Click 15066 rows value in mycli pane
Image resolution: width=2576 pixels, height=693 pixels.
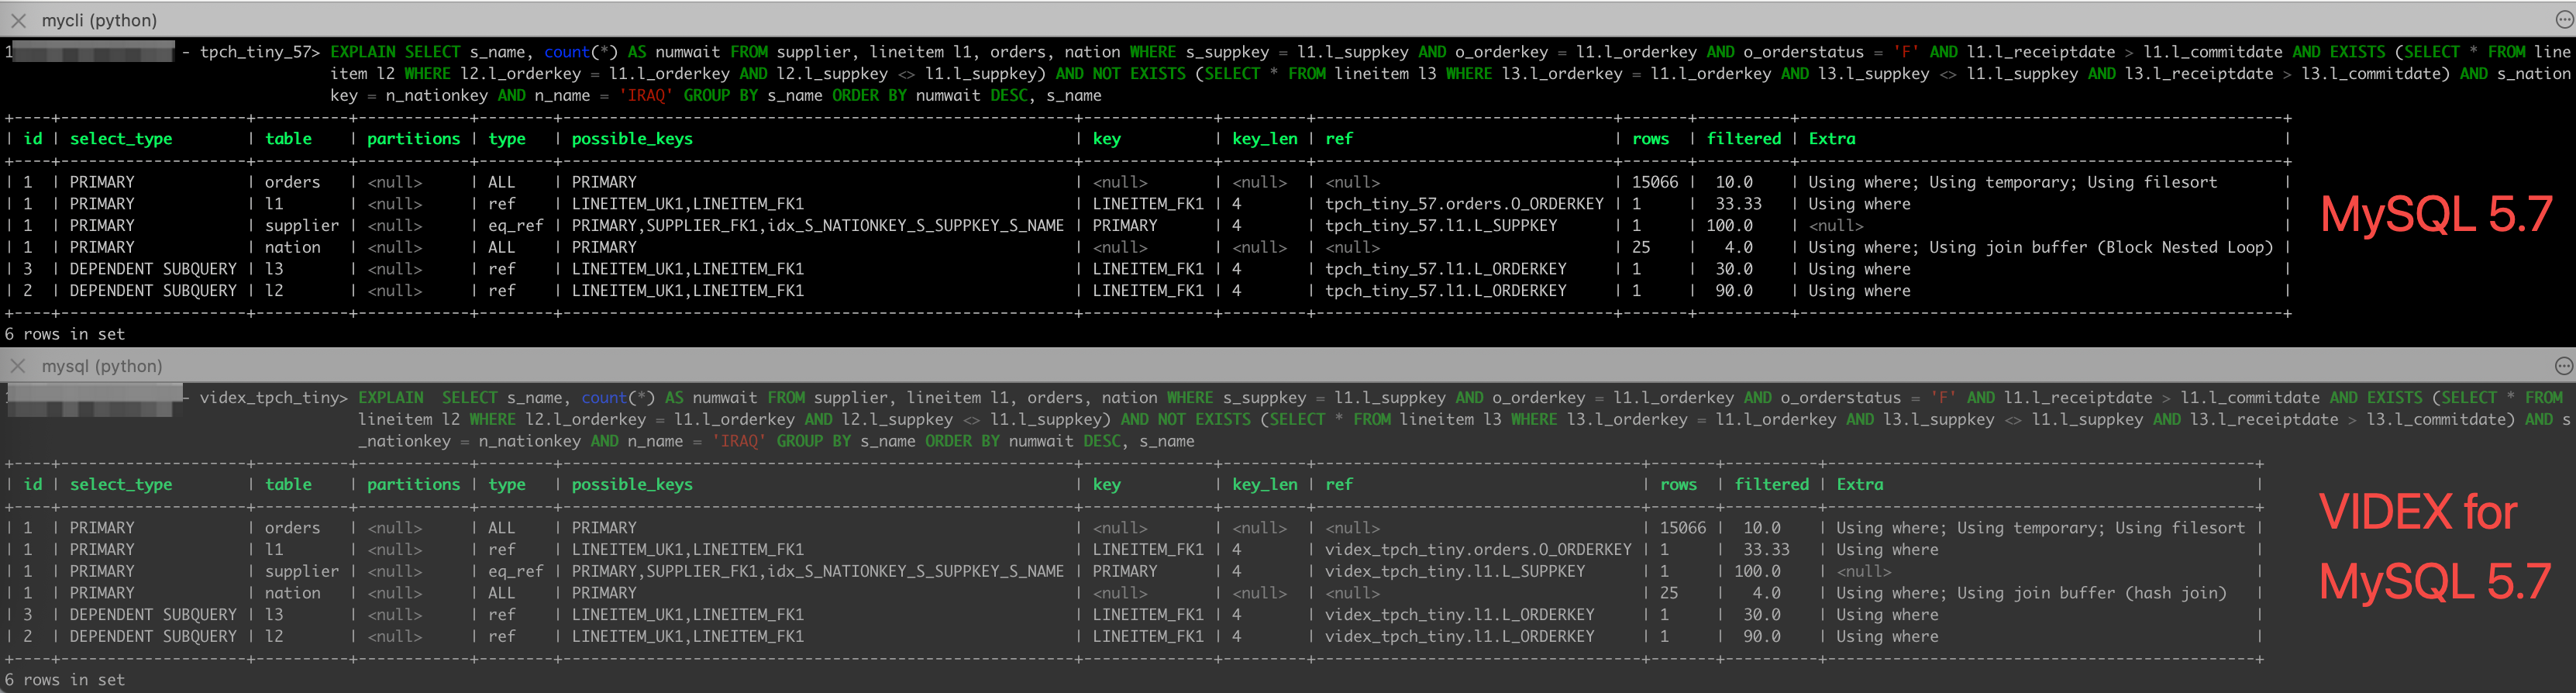tap(1655, 182)
